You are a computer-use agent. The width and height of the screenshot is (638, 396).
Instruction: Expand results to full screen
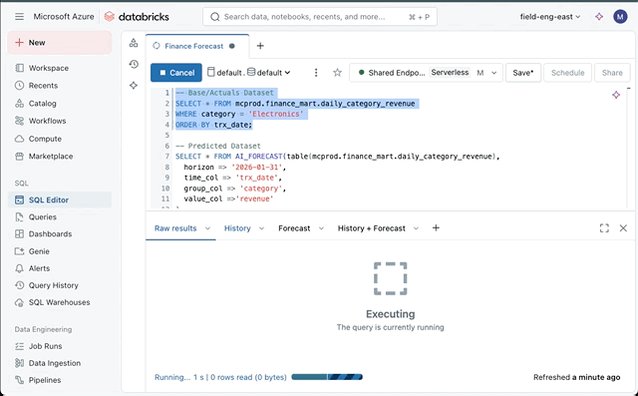tap(604, 228)
